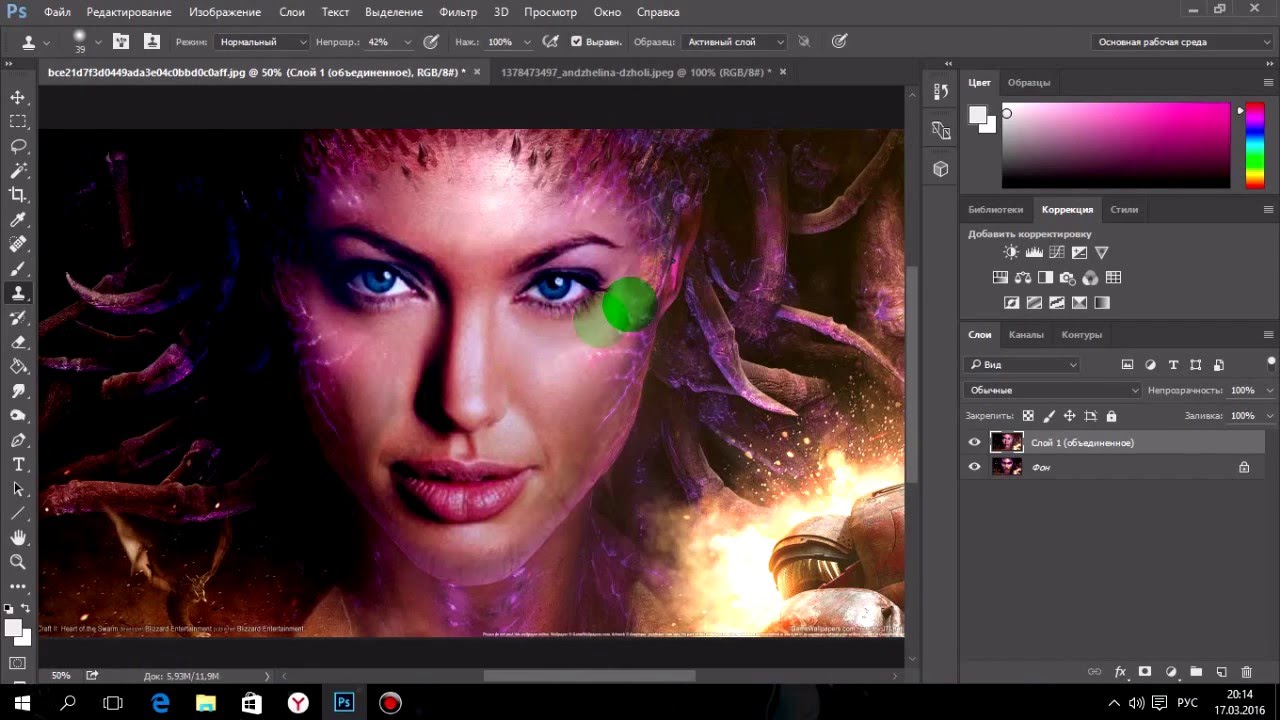The width and height of the screenshot is (1280, 720).
Task: Select the Hand tool
Action: click(x=18, y=538)
